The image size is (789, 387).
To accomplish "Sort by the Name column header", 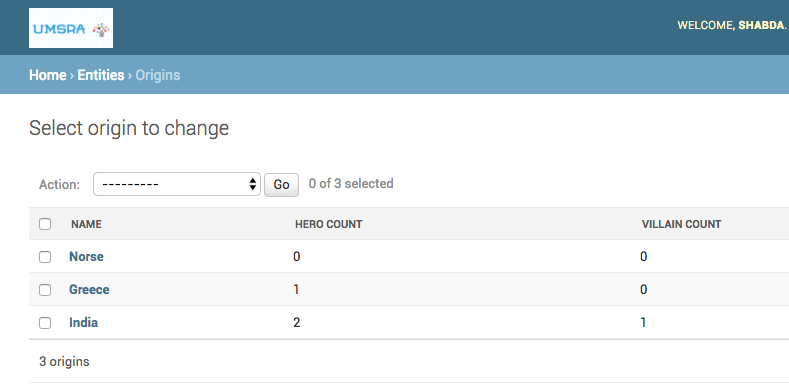I will pyautogui.click(x=86, y=224).
